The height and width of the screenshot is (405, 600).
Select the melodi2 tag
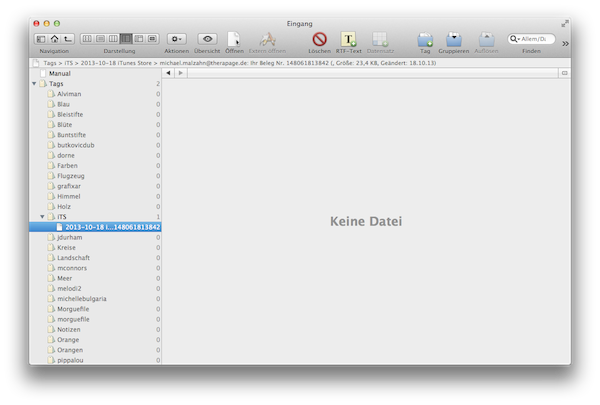[95, 289]
